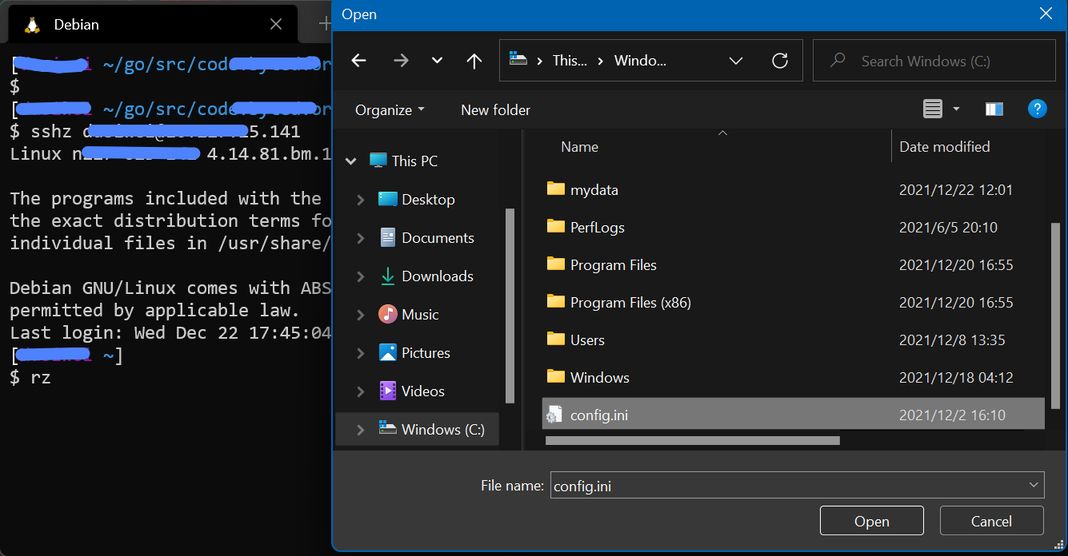Go back using the Back arrow
The height and width of the screenshot is (556, 1068).
[359, 61]
